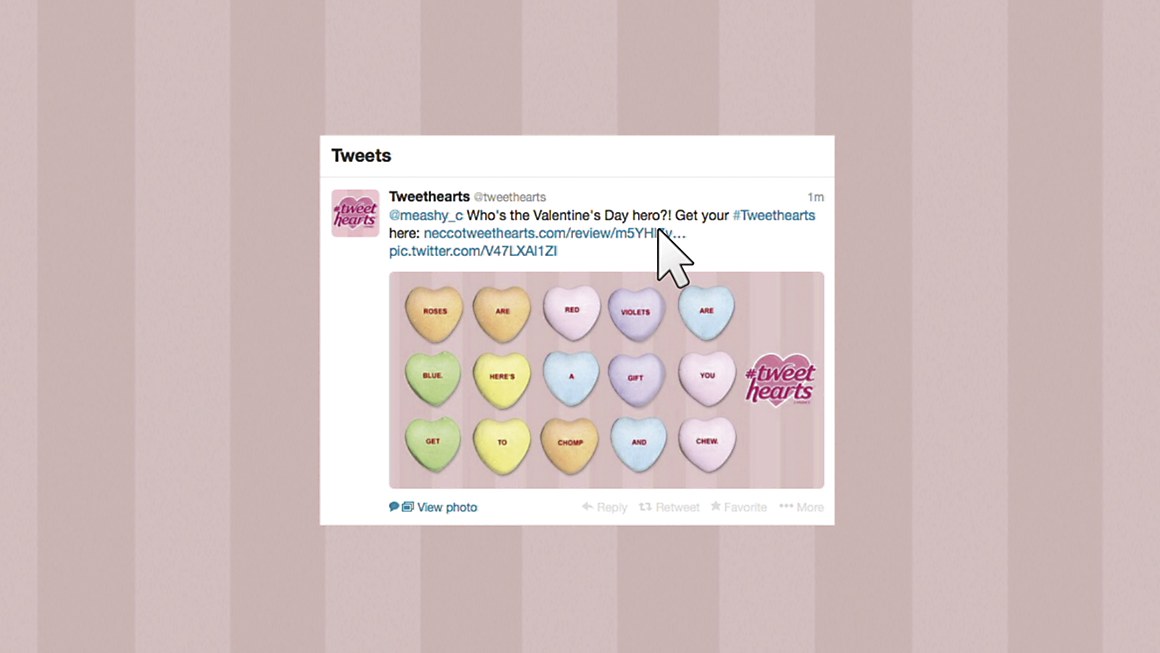Click the Reply arrow icon

[x=587, y=507]
